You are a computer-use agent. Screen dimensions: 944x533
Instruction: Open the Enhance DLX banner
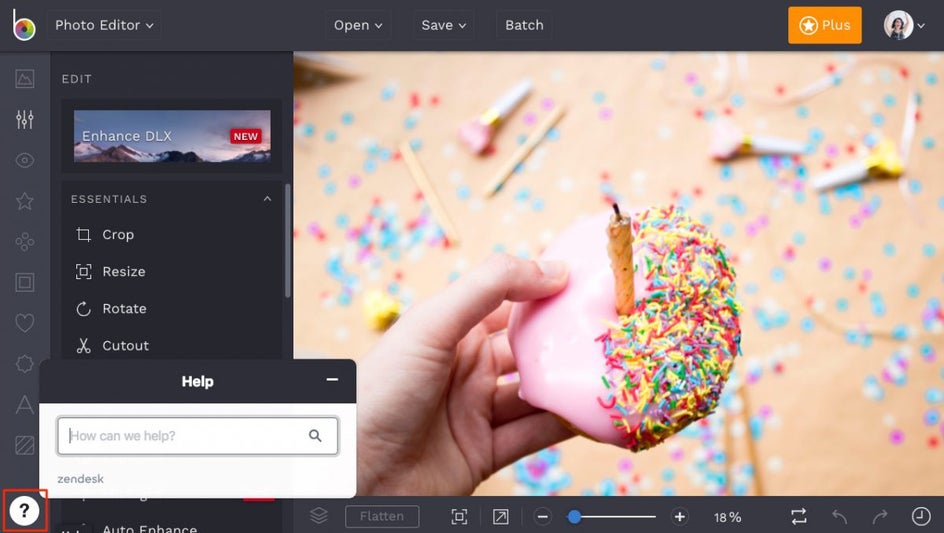[x=172, y=136]
